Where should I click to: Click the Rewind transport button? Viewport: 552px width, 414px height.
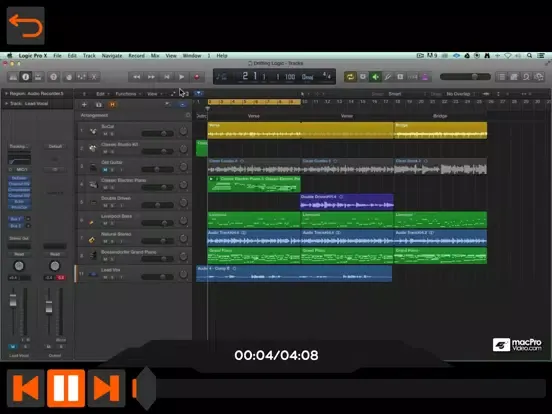point(137,77)
